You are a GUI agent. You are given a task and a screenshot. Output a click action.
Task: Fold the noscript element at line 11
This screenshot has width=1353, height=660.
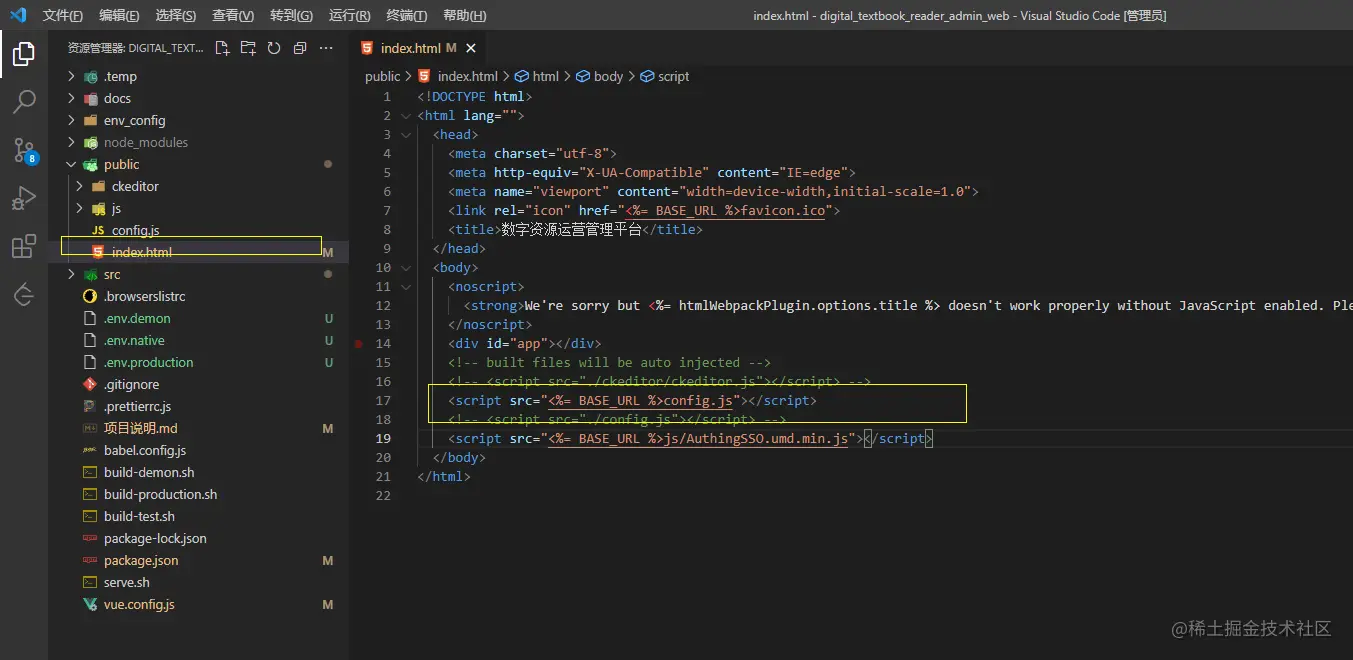coord(405,286)
